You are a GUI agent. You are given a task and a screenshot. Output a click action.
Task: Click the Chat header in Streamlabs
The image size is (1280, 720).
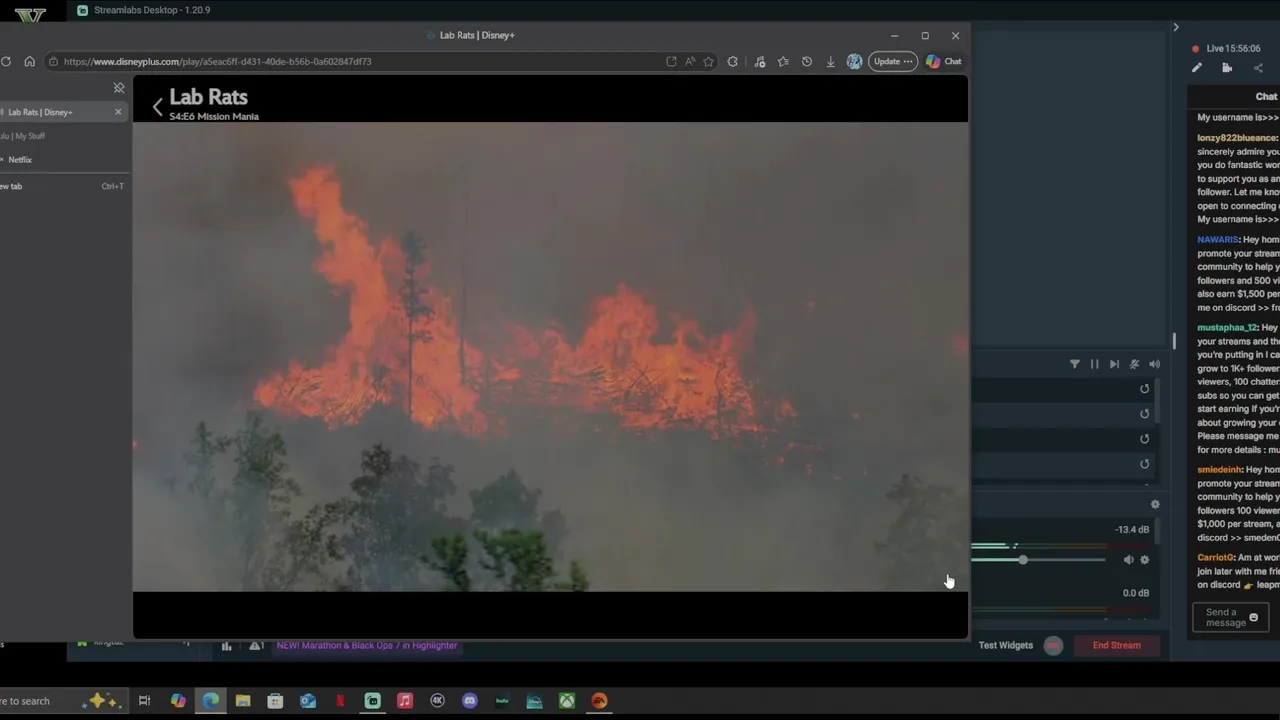(x=1266, y=96)
